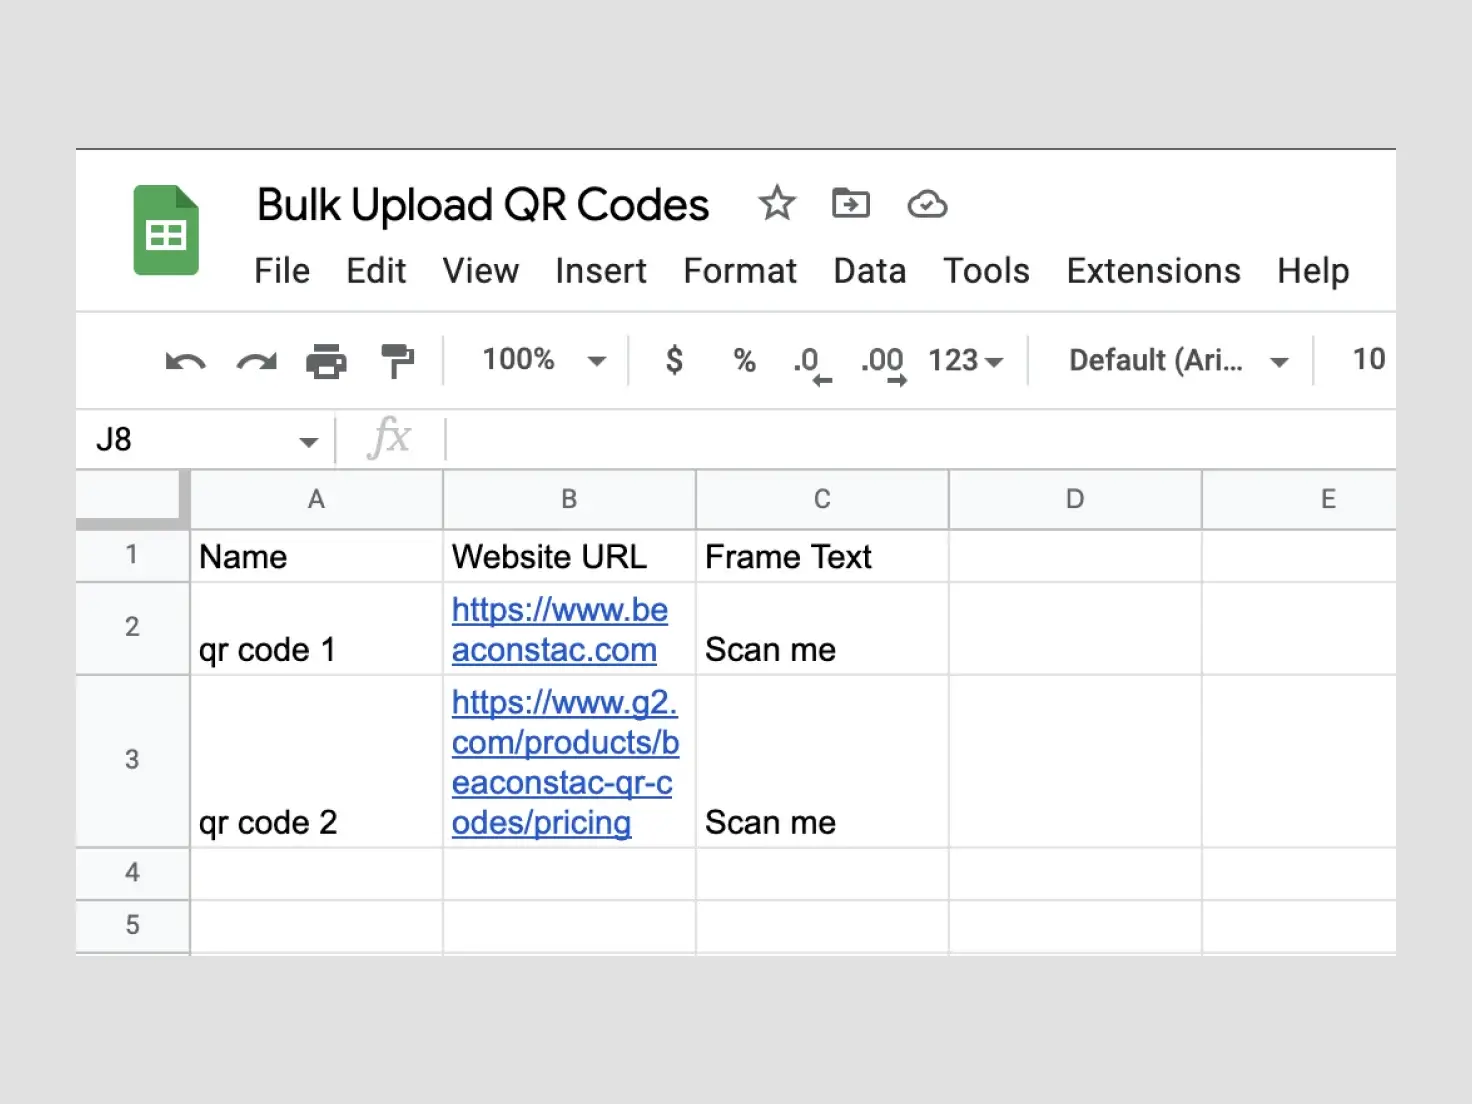Viewport: 1472px width, 1104px height.
Task: Select the Website URL cell
Action: pyautogui.click(x=569, y=556)
